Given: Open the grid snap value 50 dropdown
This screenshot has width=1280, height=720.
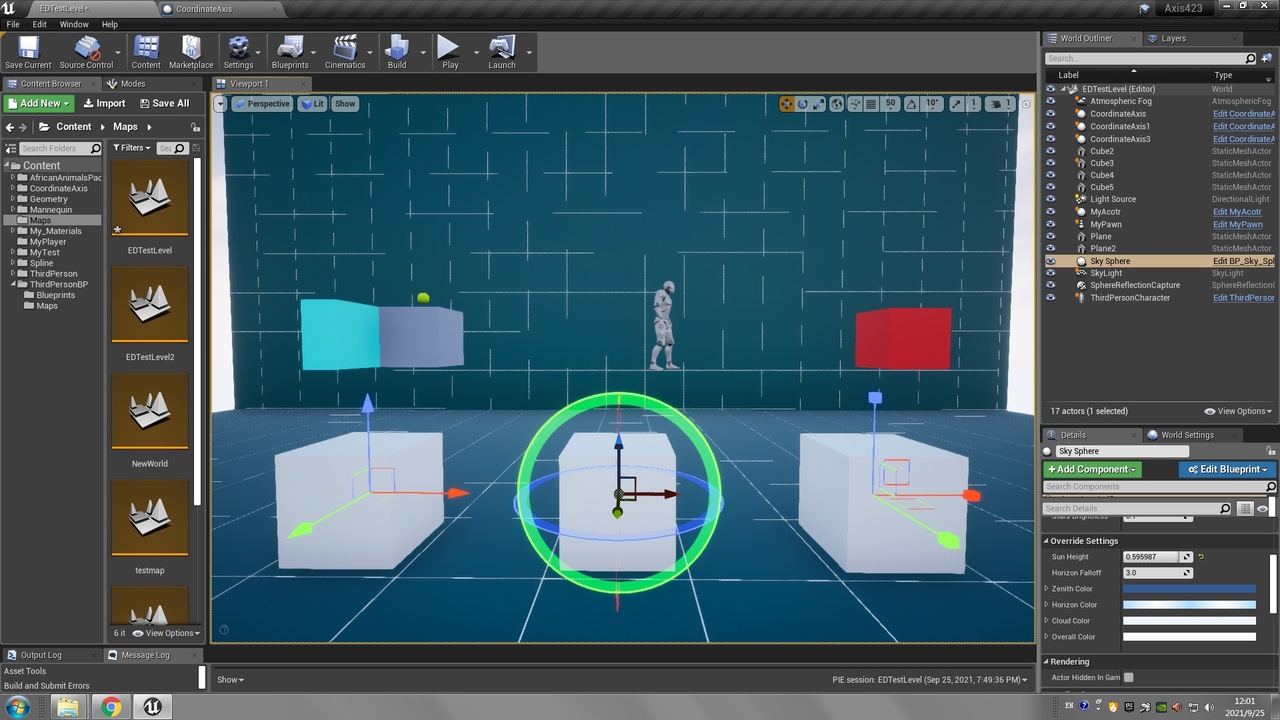Looking at the screenshot, I should 890,104.
